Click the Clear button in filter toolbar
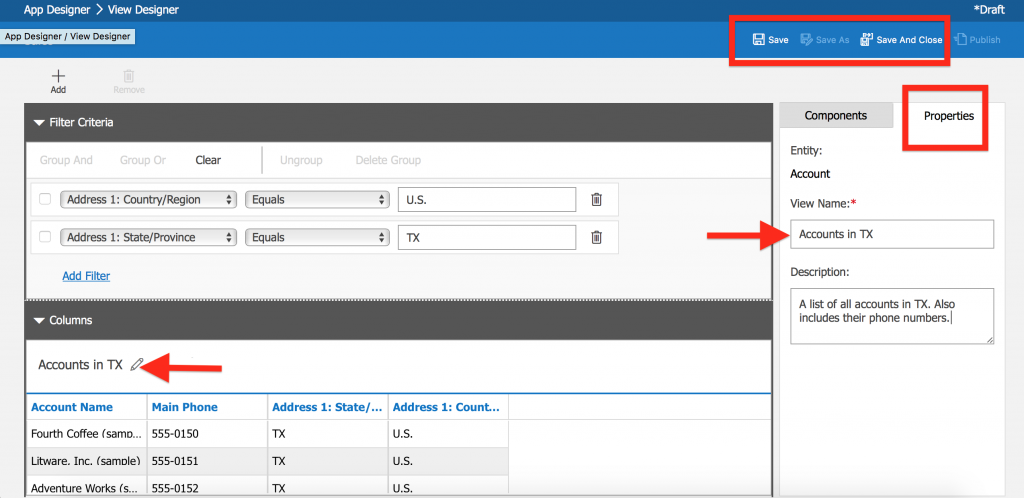 point(208,160)
